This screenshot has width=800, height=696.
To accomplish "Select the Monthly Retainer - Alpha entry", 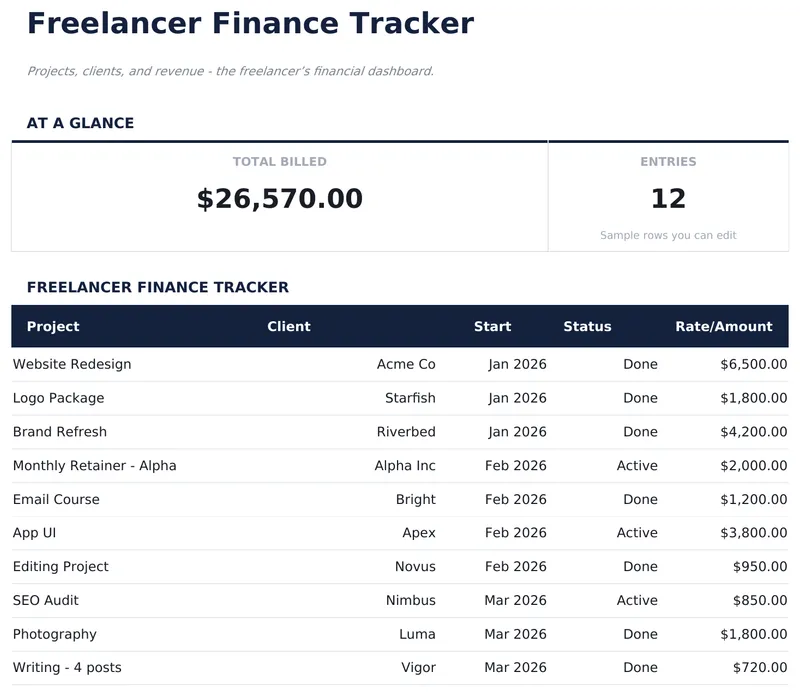I will 94,466.
